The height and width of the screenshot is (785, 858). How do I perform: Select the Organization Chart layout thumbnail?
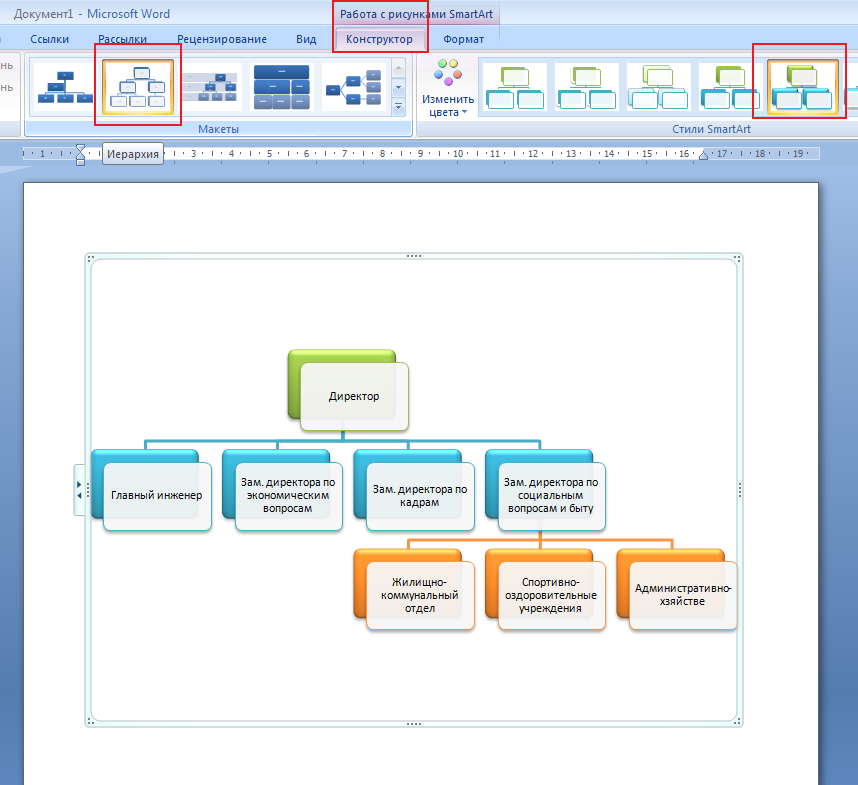(65, 87)
